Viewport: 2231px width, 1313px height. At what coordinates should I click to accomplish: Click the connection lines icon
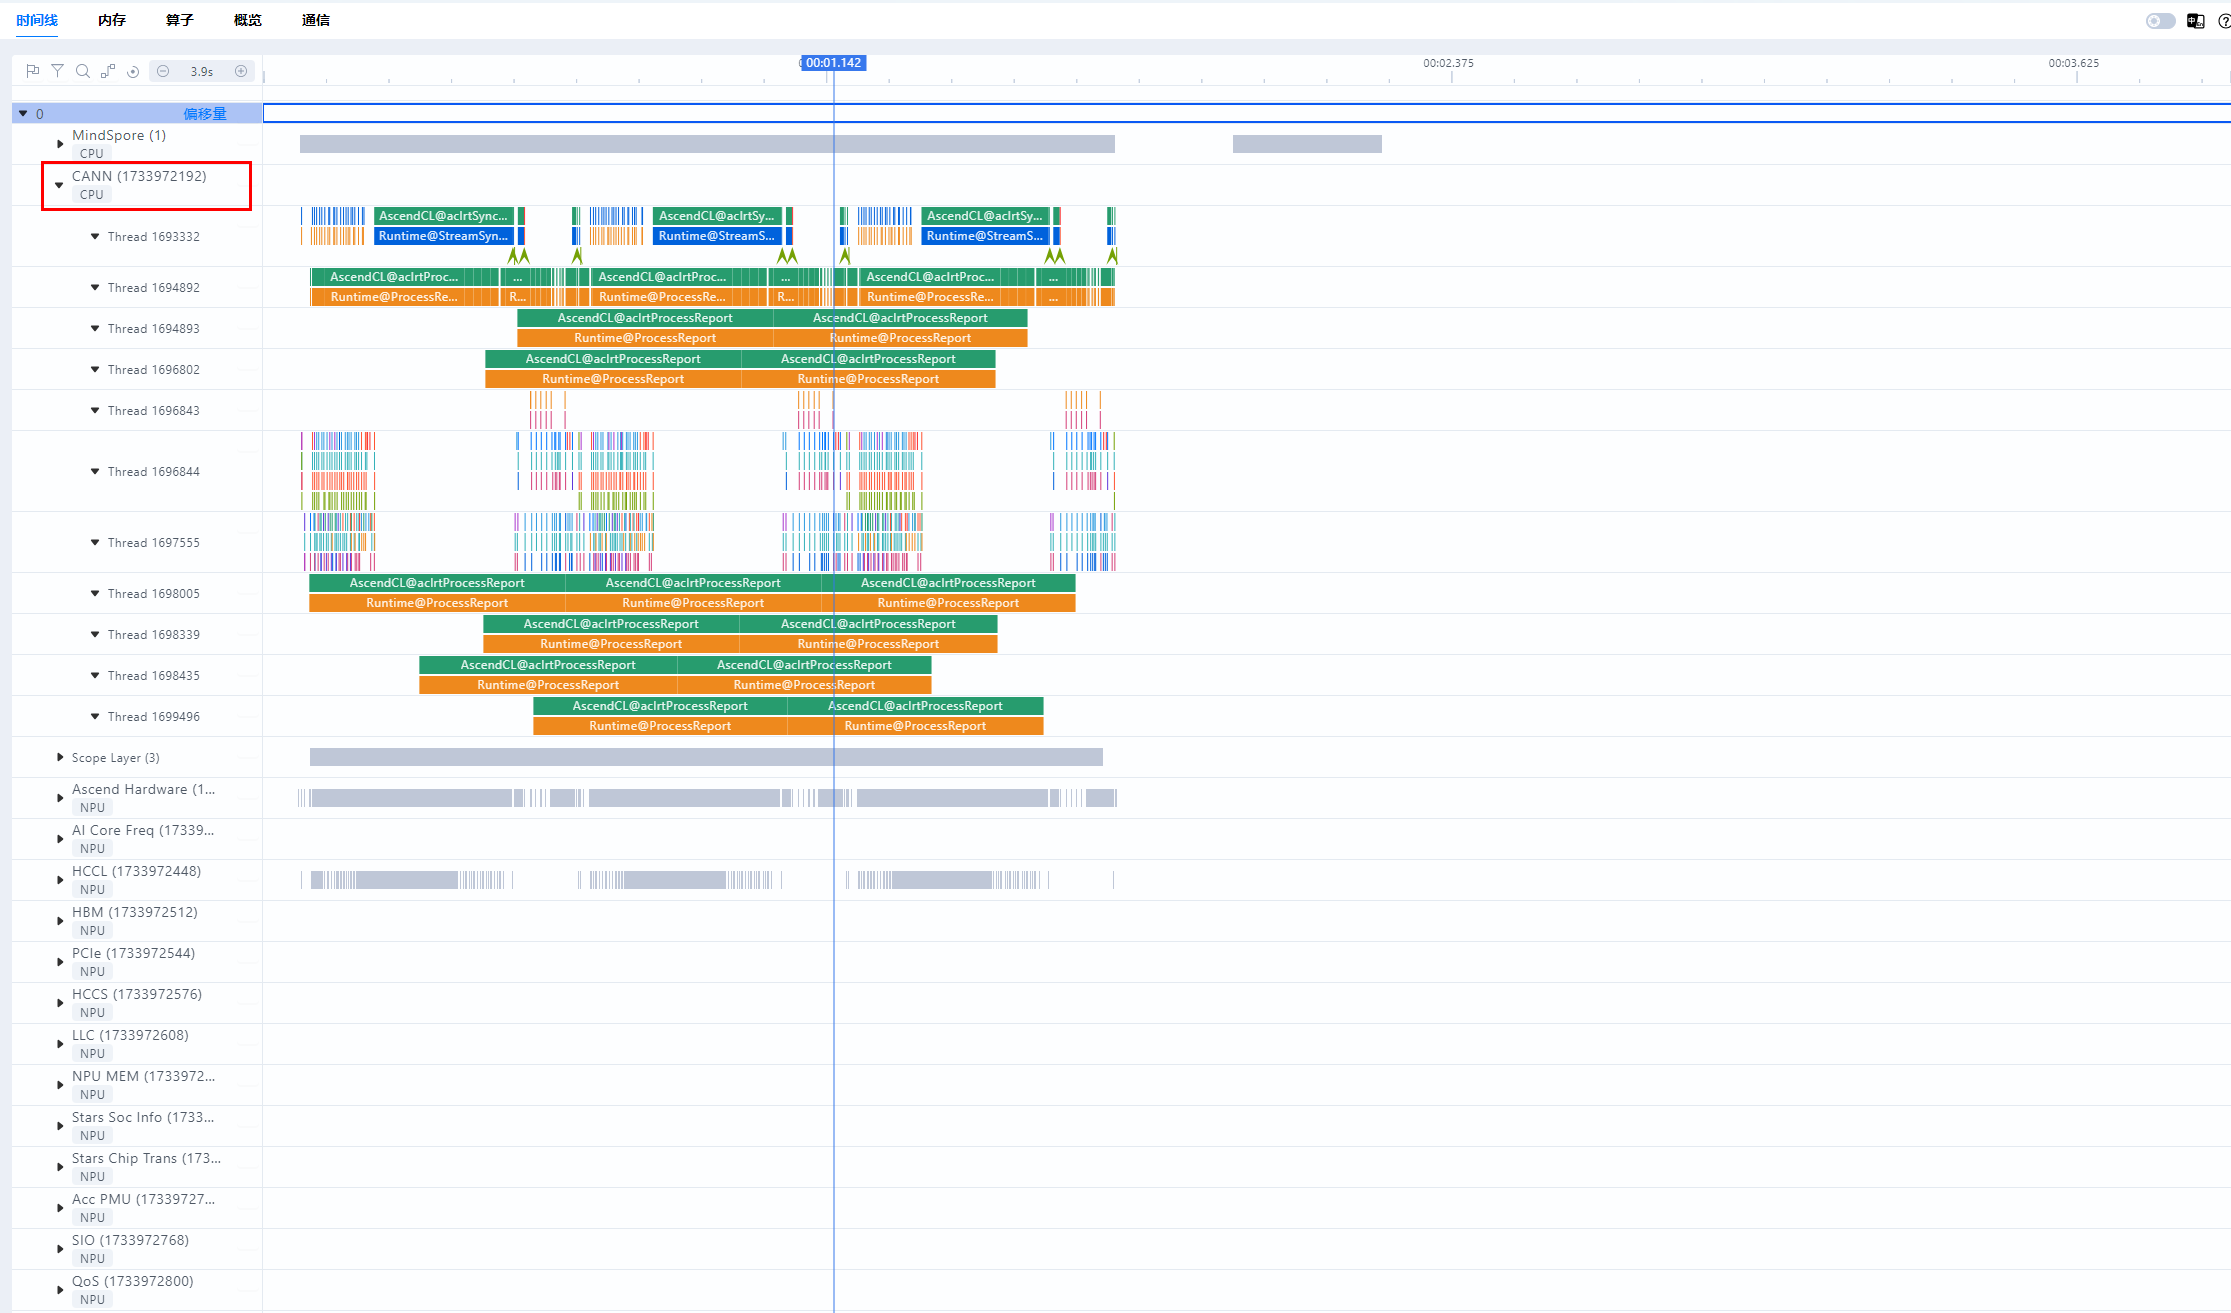pyautogui.click(x=108, y=71)
